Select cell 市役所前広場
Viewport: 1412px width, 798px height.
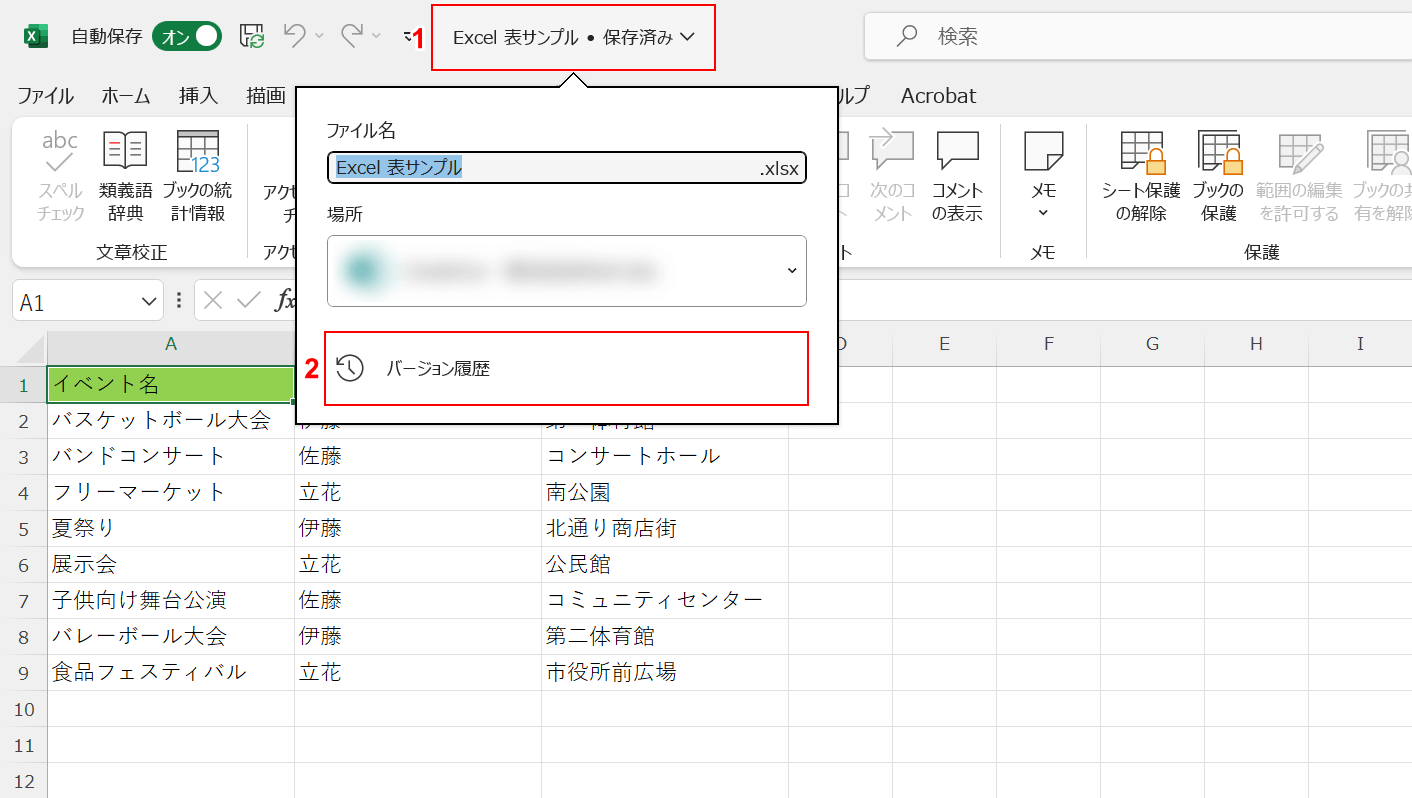[665, 672]
